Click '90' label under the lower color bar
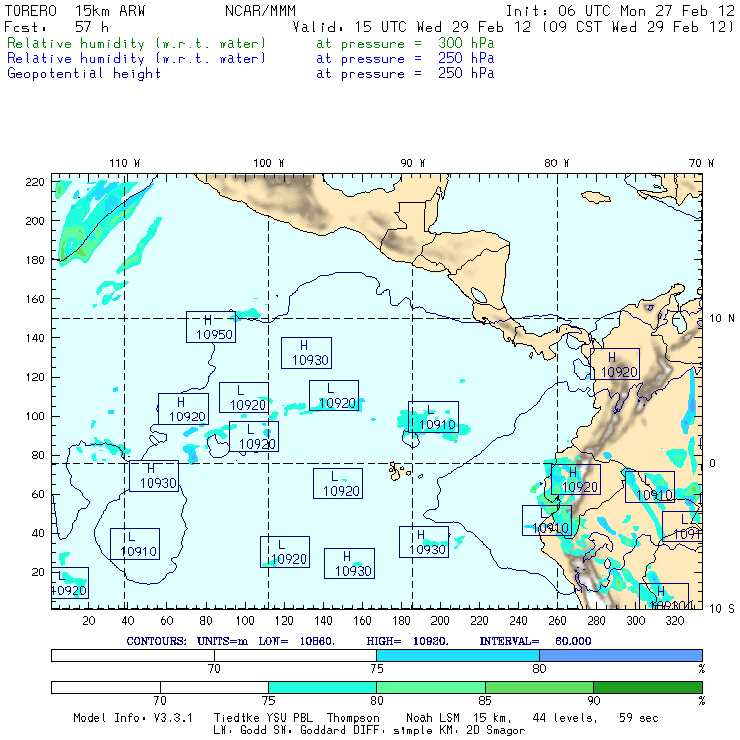The image size is (740, 740). click(594, 701)
